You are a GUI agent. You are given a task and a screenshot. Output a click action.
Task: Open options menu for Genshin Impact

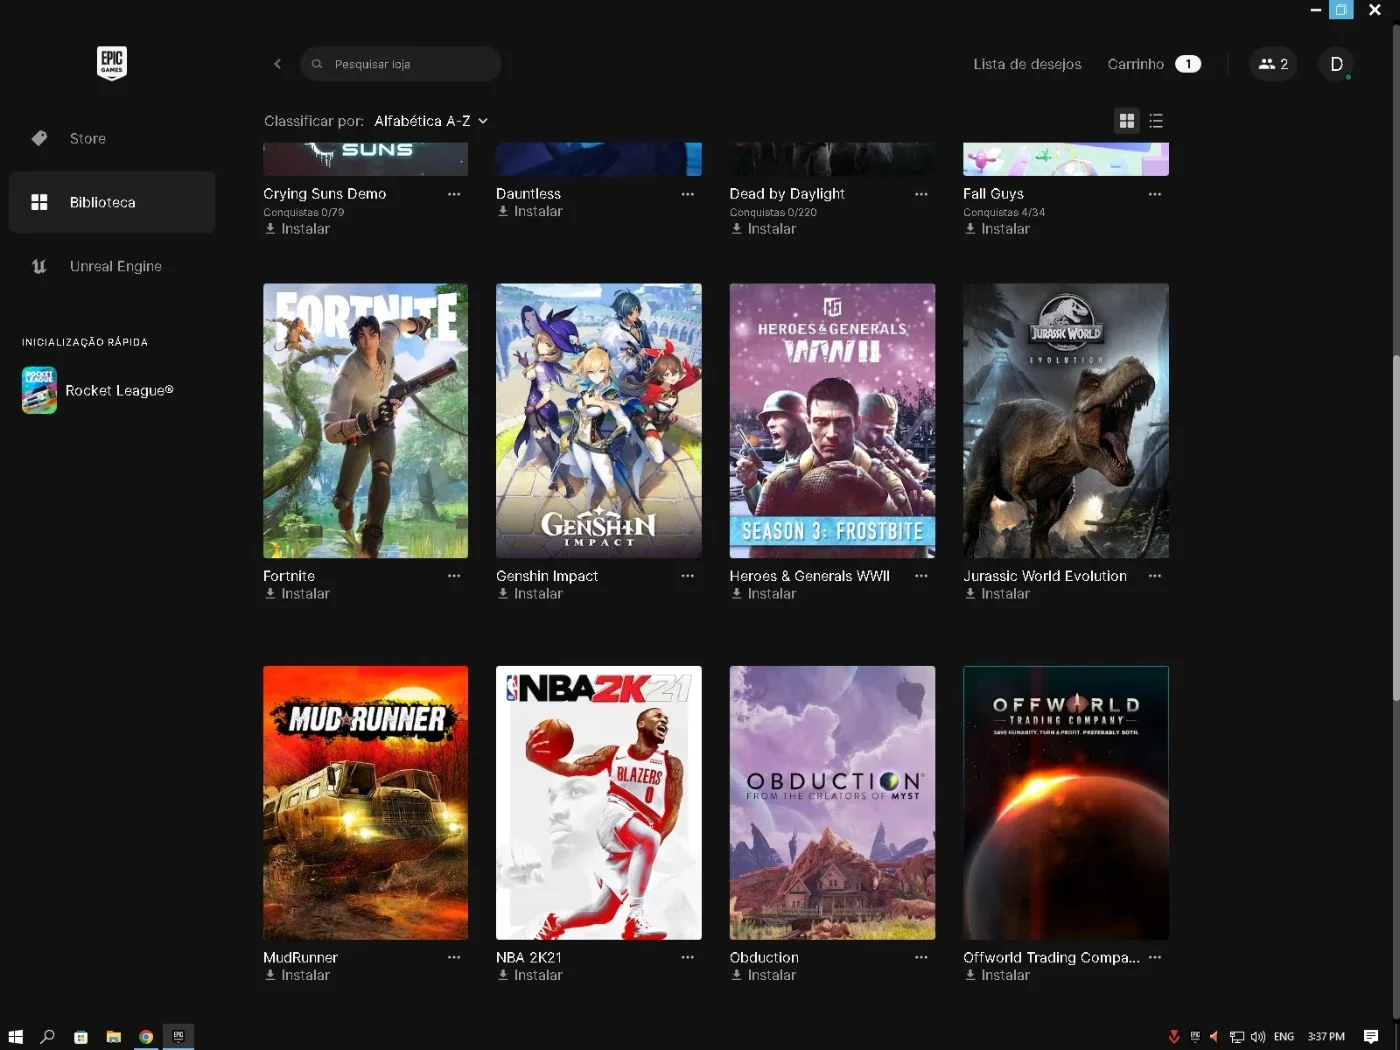pos(688,576)
